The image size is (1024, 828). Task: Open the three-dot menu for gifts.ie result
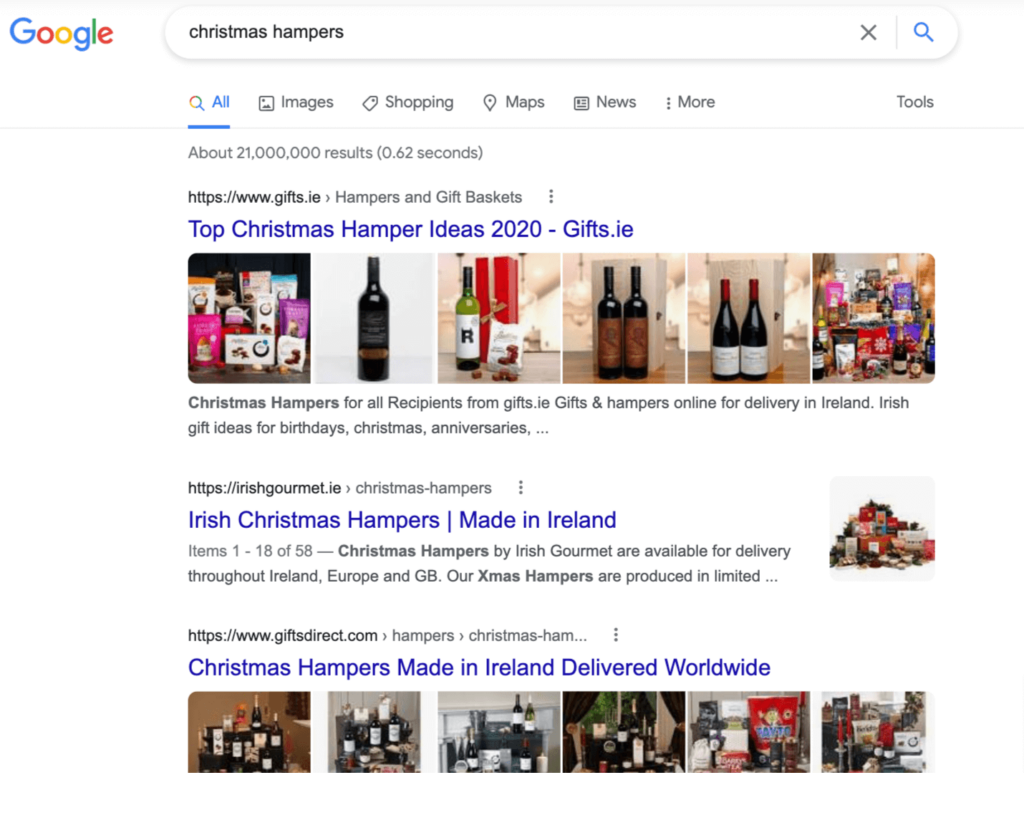[551, 197]
